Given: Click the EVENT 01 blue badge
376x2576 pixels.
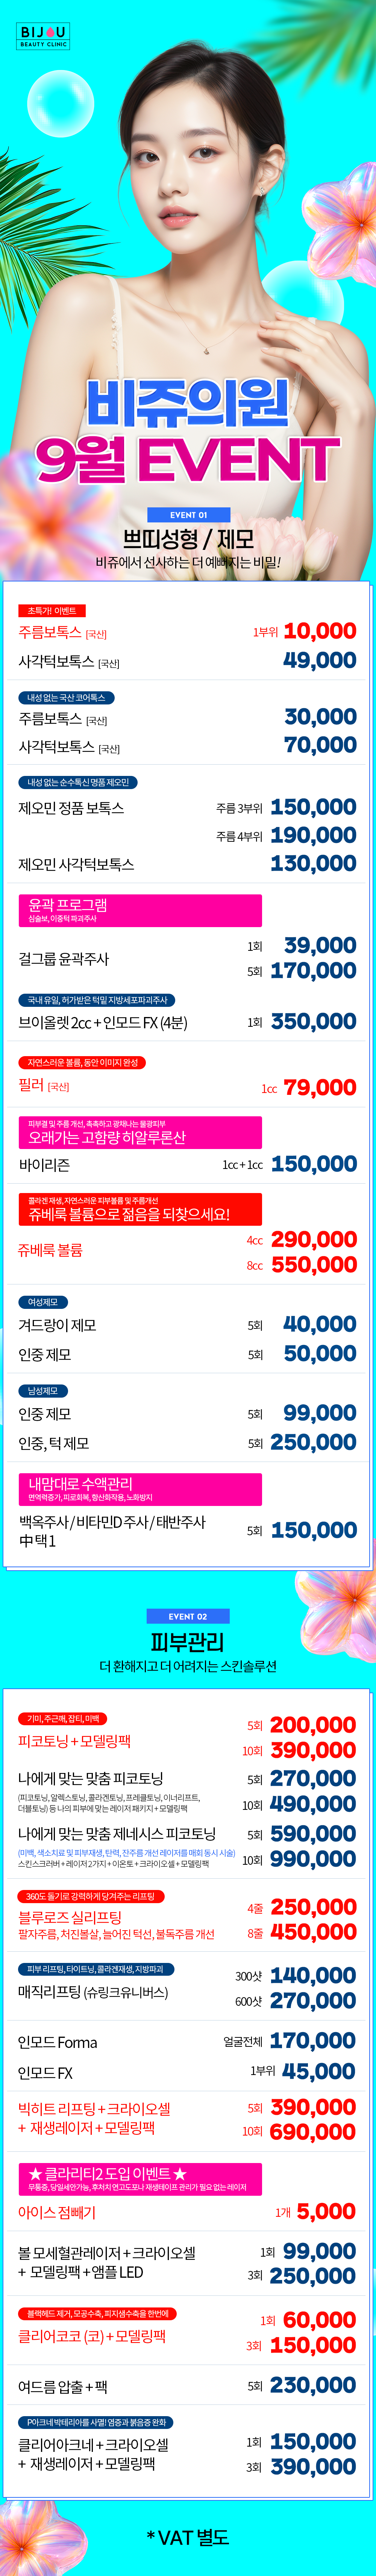Looking at the screenshot, I should tap(188, 515).
